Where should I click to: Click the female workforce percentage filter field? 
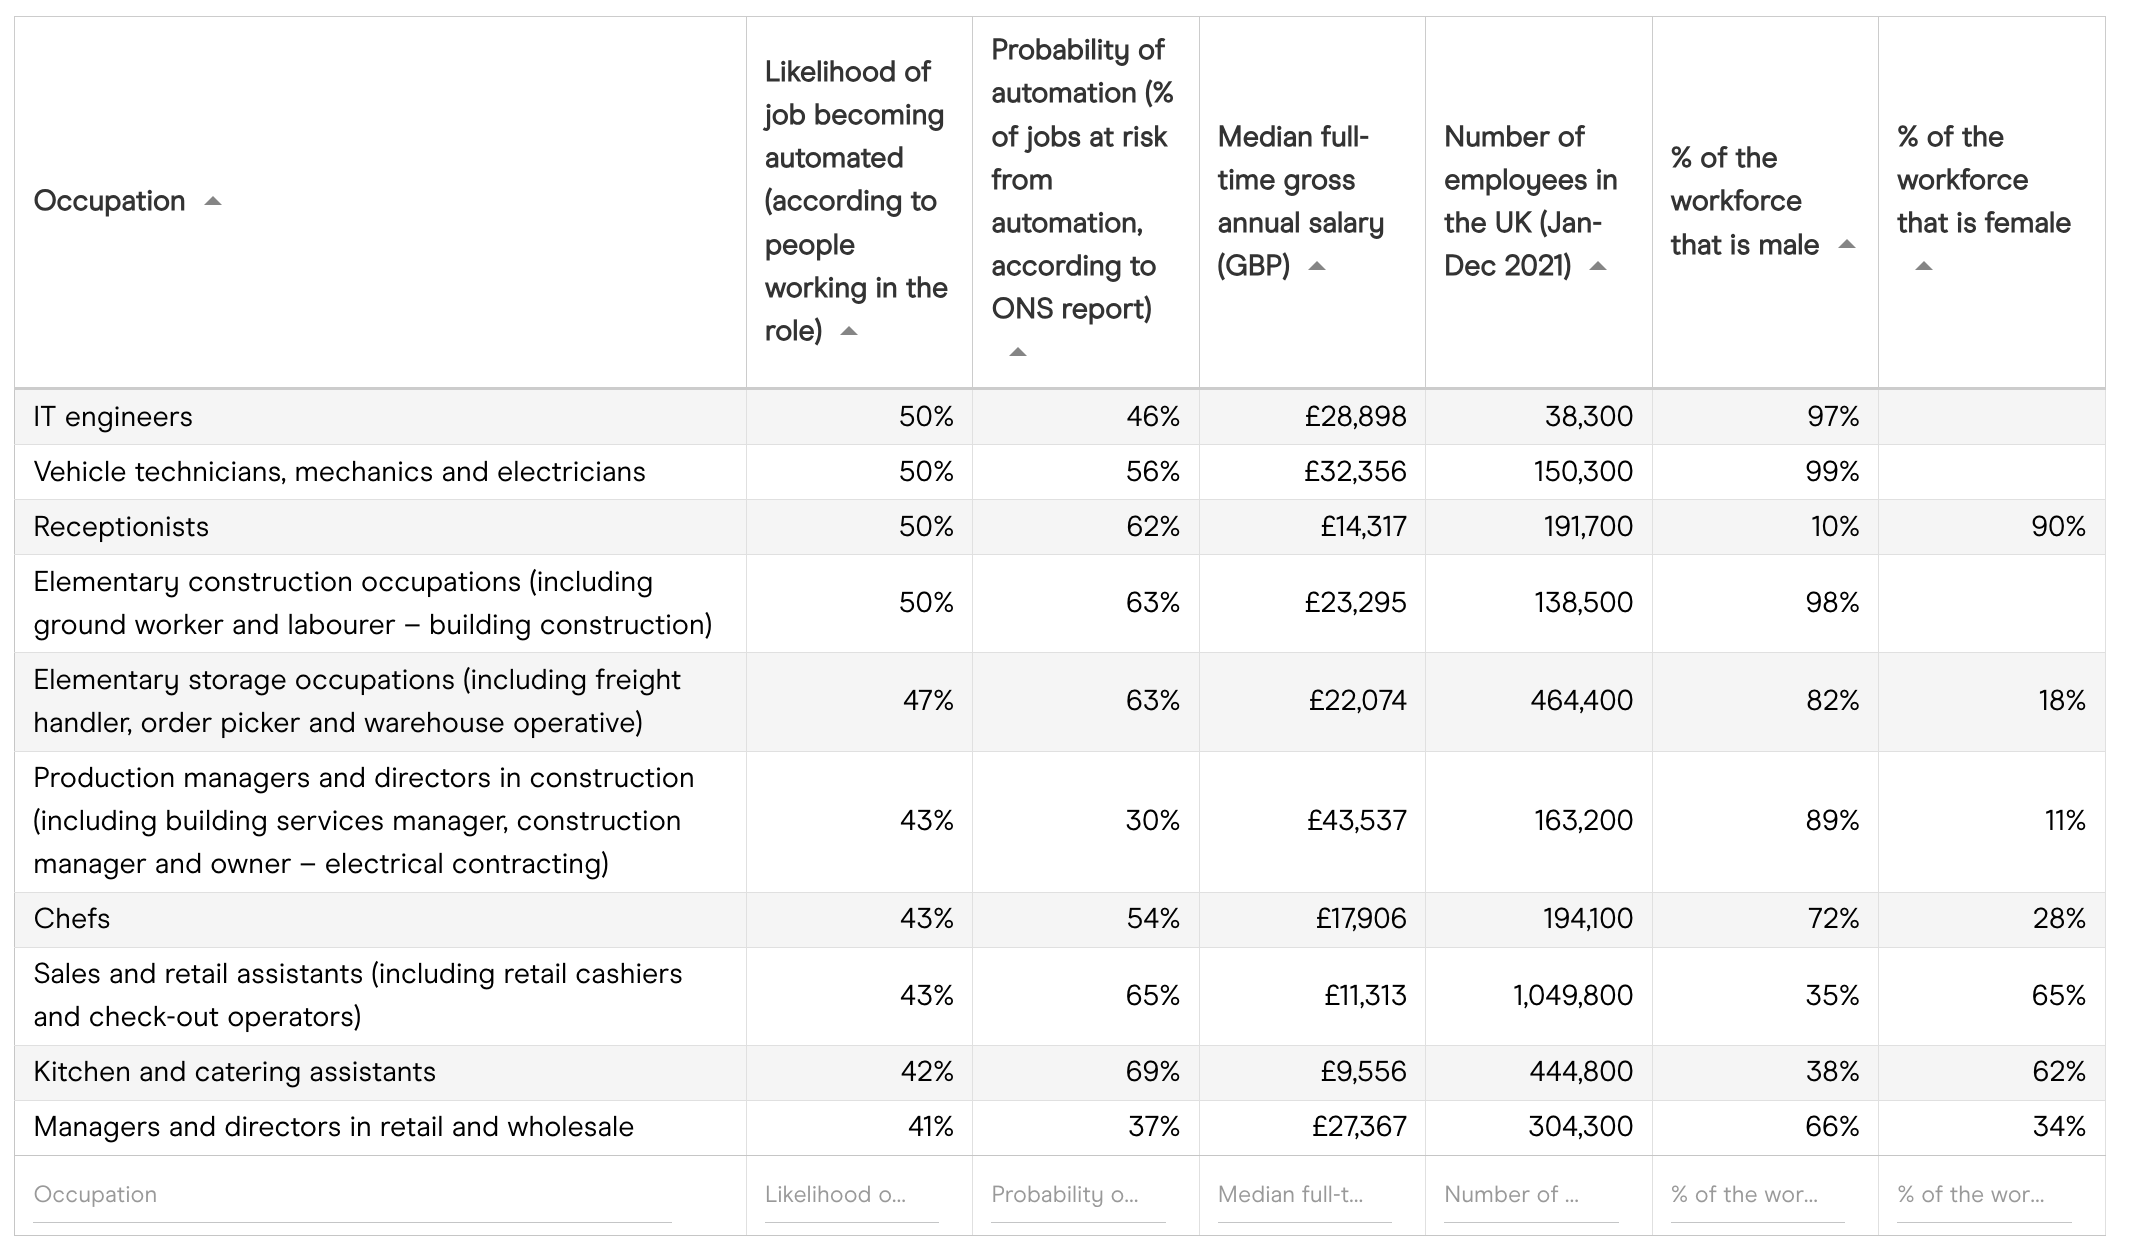click(x=1984, y=1195)
